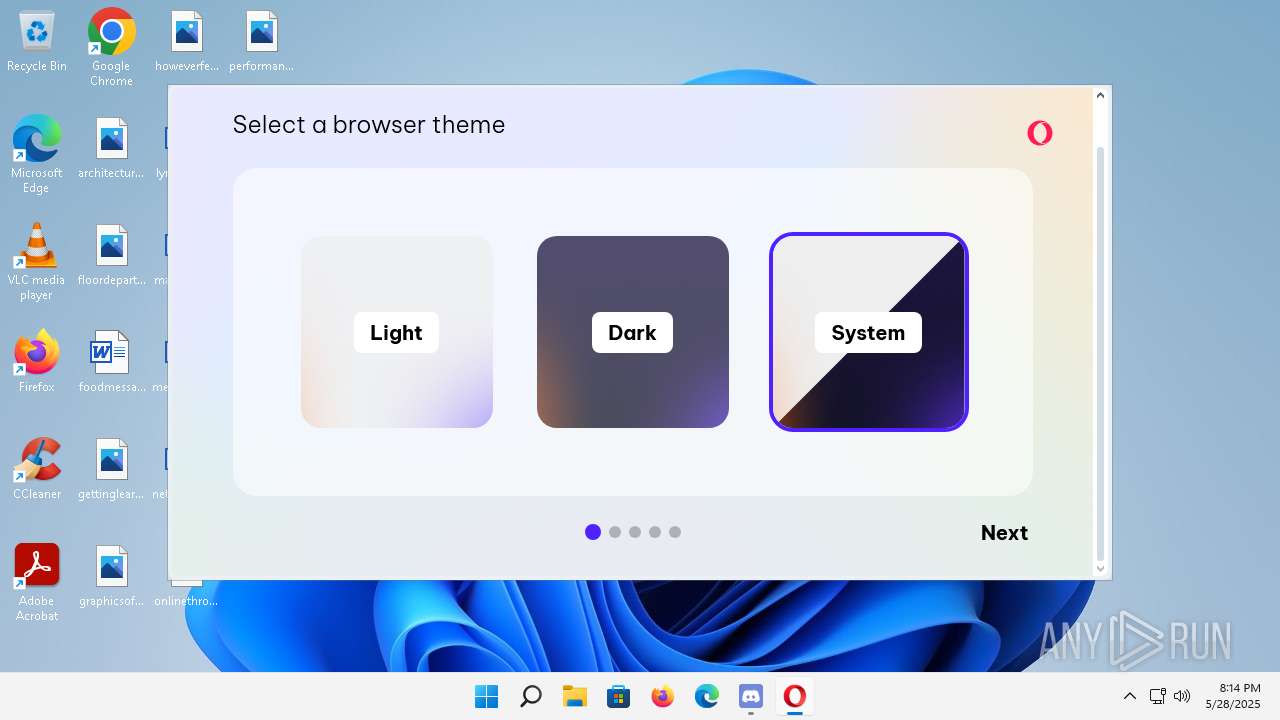Click the vertical scrollbar thumb in the setup dialog
The width and height of the screenshot is (1280, 720).
[x=1100, y=353]
